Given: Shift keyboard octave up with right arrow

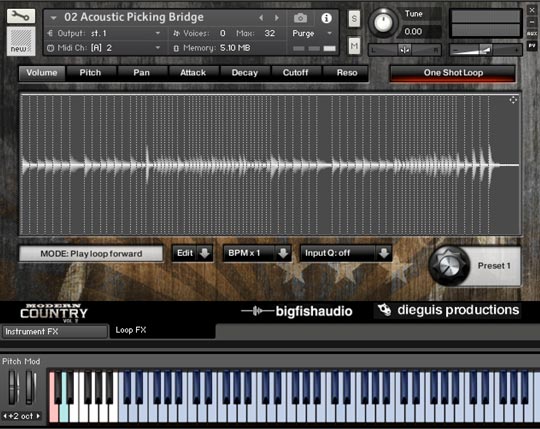Looking at the screenshot, I should coord(38,416).
